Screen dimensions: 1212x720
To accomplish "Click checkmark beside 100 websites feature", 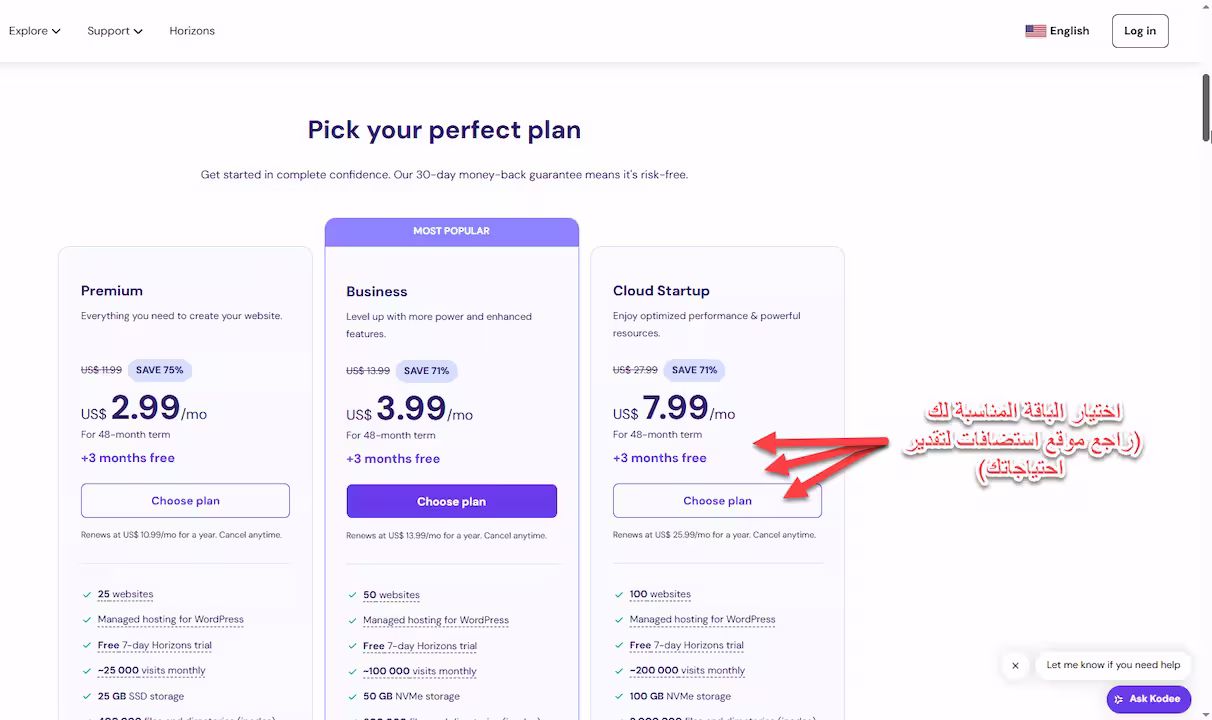I will [619, 594].
